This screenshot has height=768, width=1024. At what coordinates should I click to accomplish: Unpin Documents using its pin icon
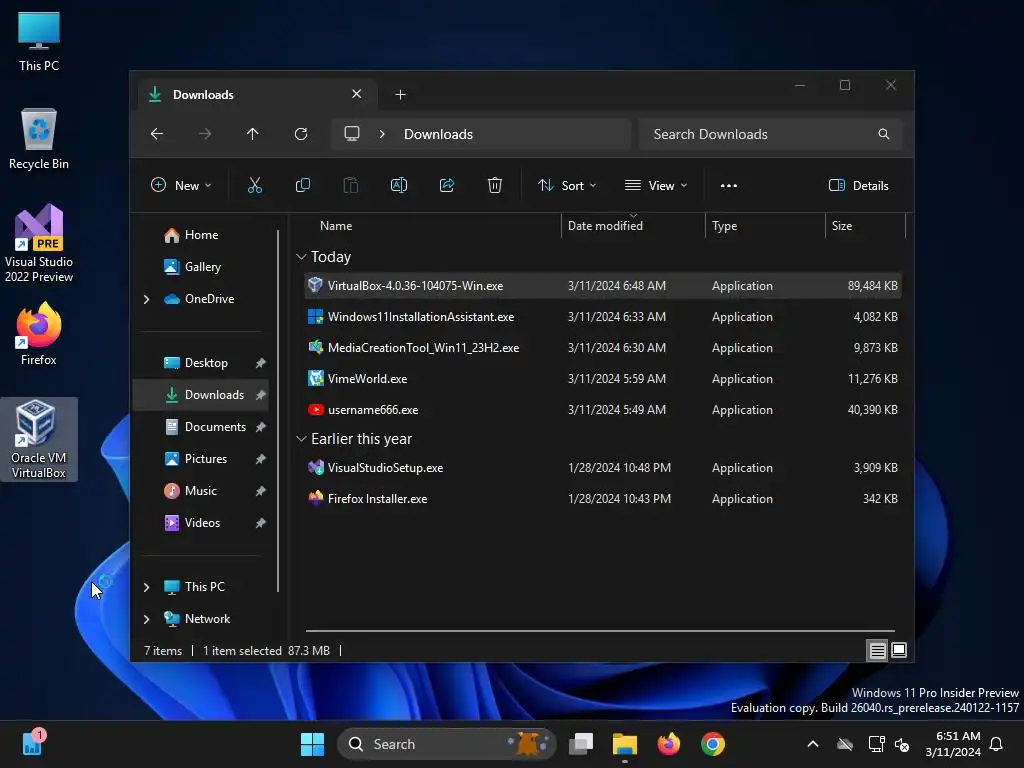261,427
